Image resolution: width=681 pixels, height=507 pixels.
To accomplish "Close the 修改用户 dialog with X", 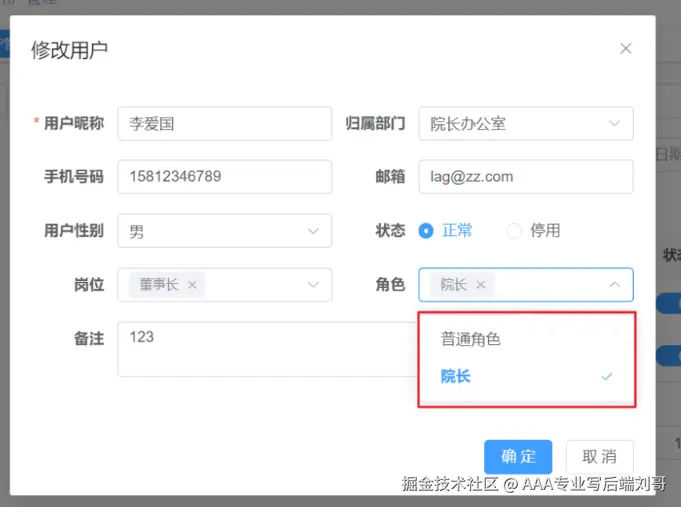I will (x=625, y=48).
